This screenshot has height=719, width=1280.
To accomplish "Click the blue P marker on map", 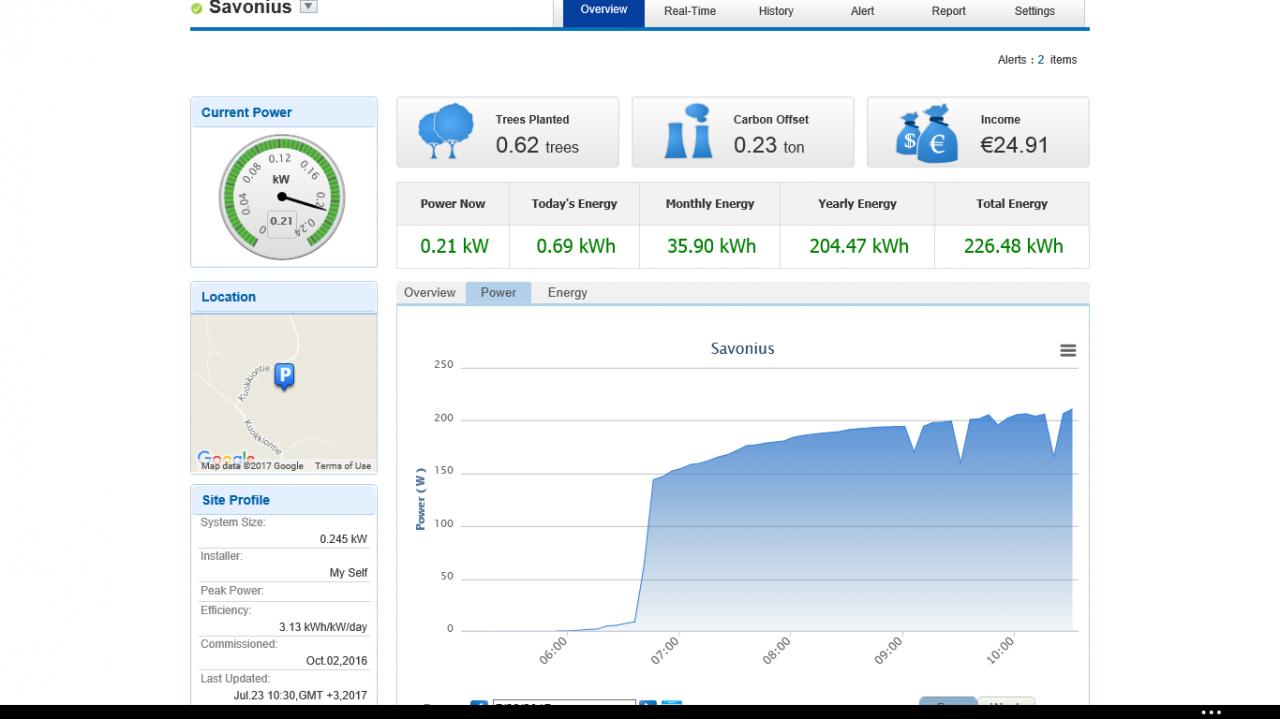I will (x=284, y=377).
